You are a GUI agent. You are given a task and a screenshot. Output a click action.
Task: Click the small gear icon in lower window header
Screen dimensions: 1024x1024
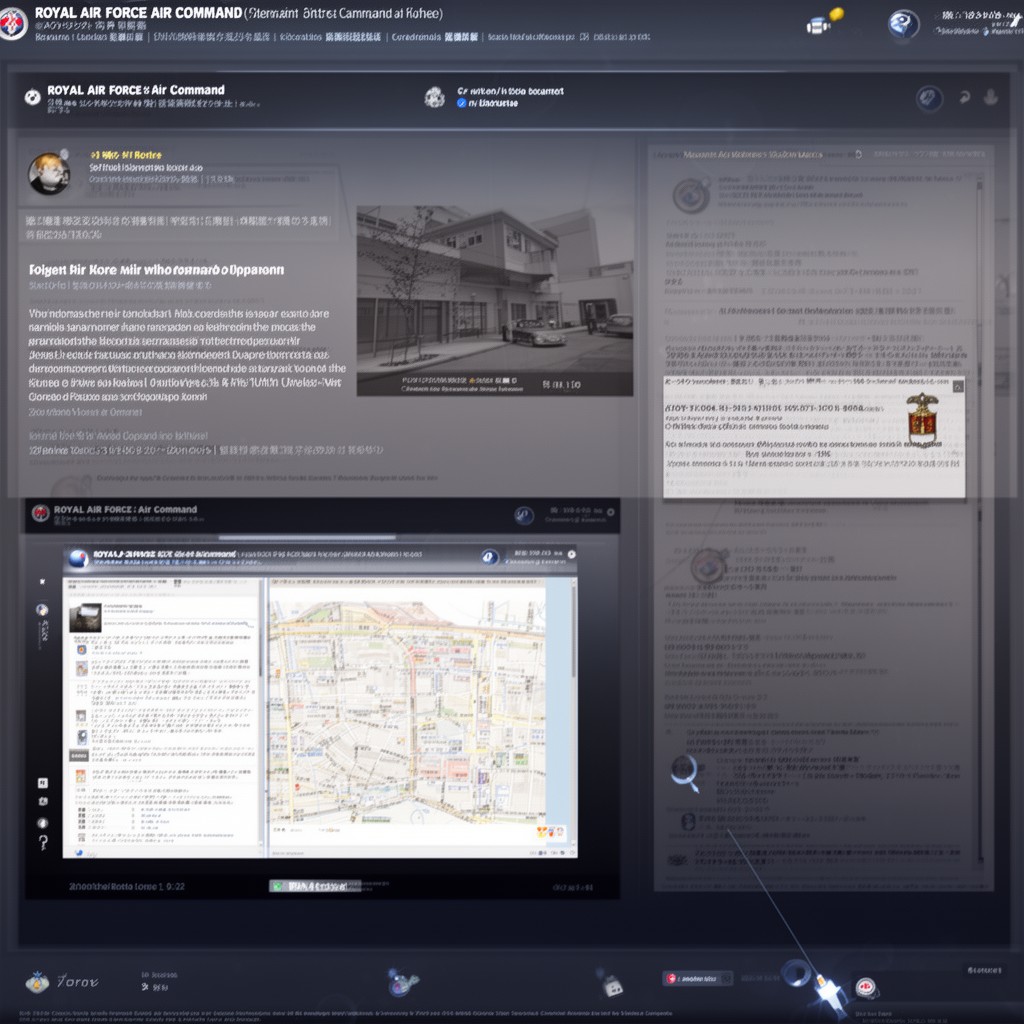pos(611,512)
